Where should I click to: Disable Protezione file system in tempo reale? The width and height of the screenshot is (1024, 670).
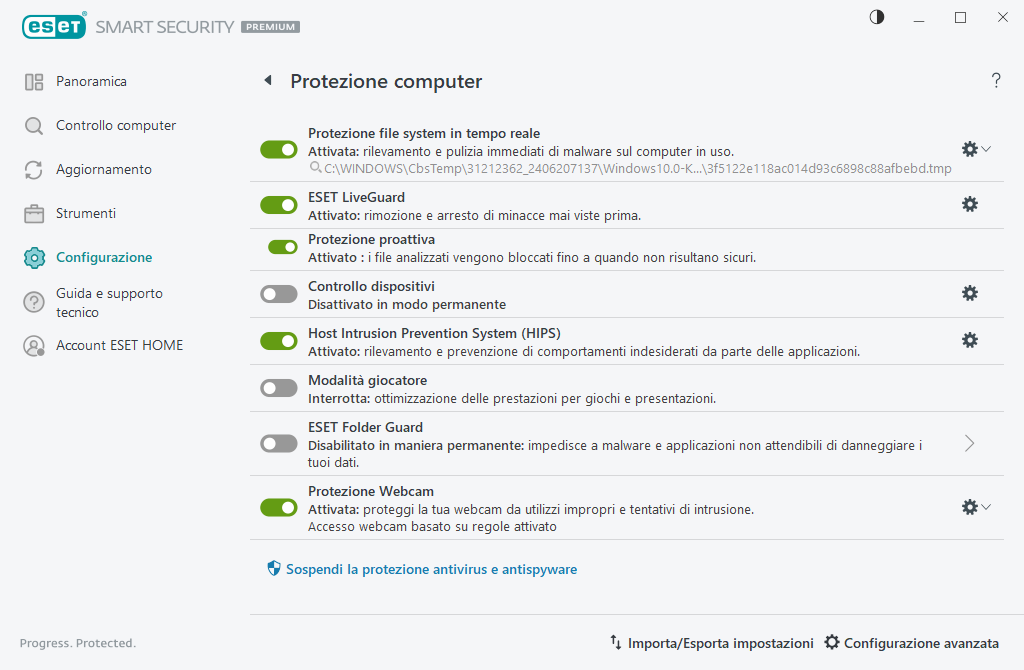[278, 149]
